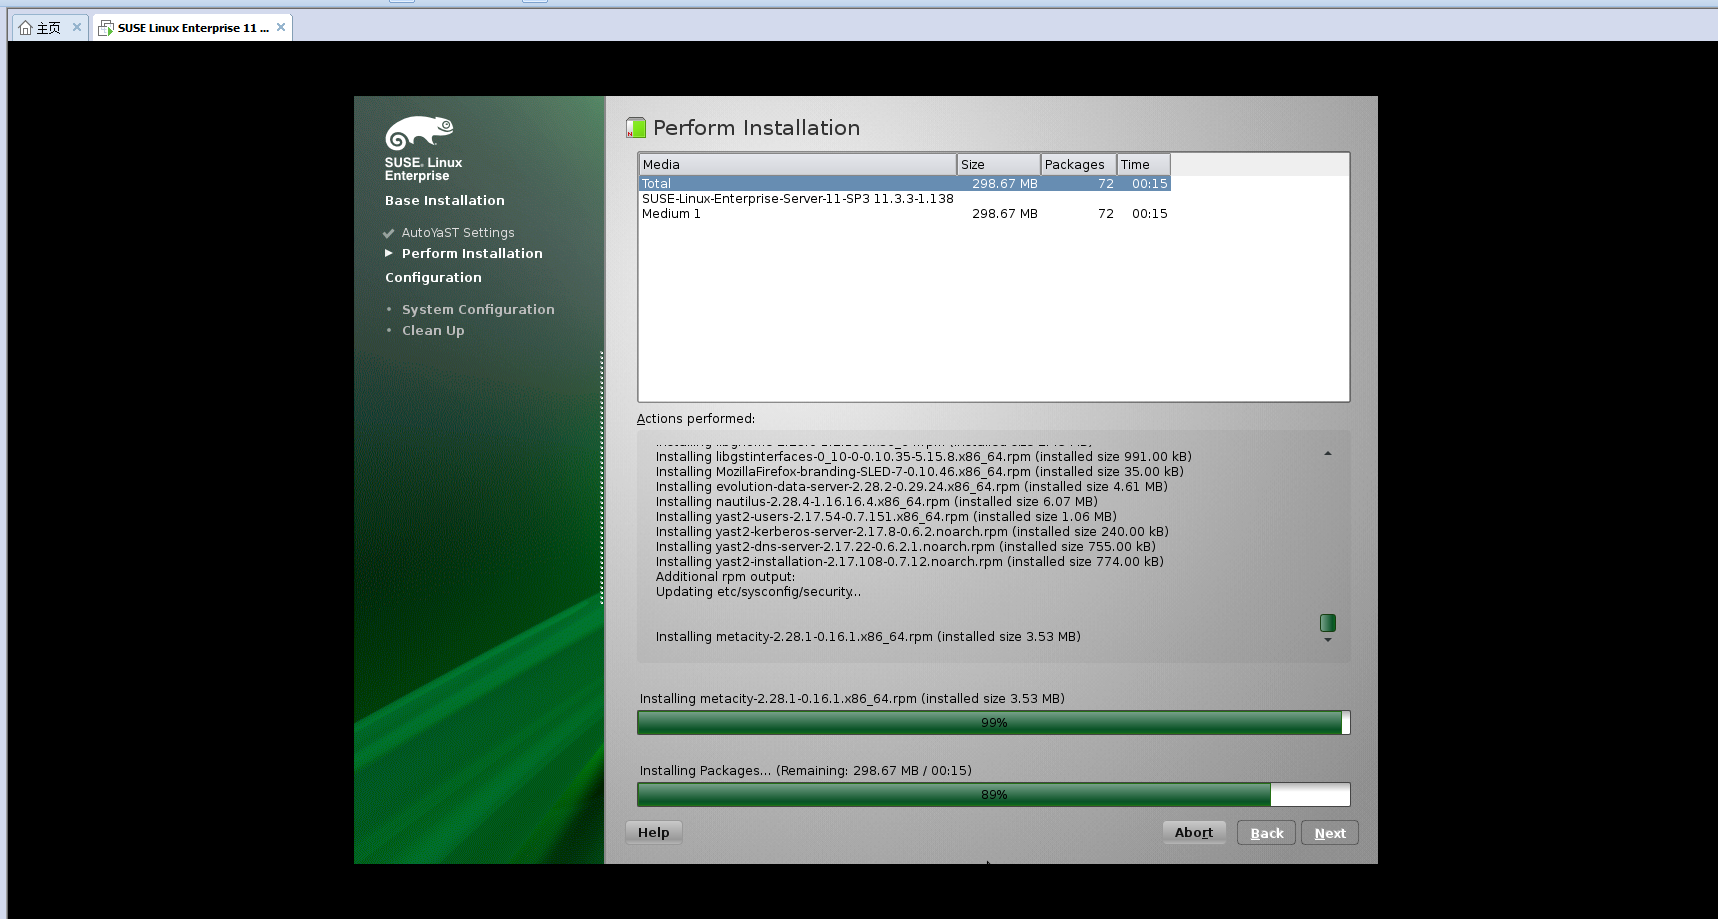The height and width of the screenshot is (919, 1718).
Task: Click the Actions performed label
Action: (x=696, y=419)
